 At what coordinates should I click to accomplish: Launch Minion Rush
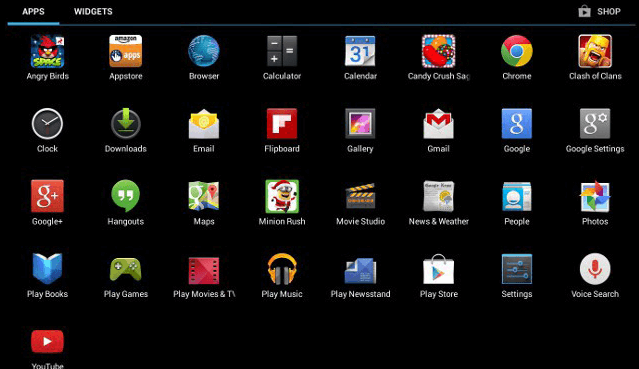[x=282, y=197]
